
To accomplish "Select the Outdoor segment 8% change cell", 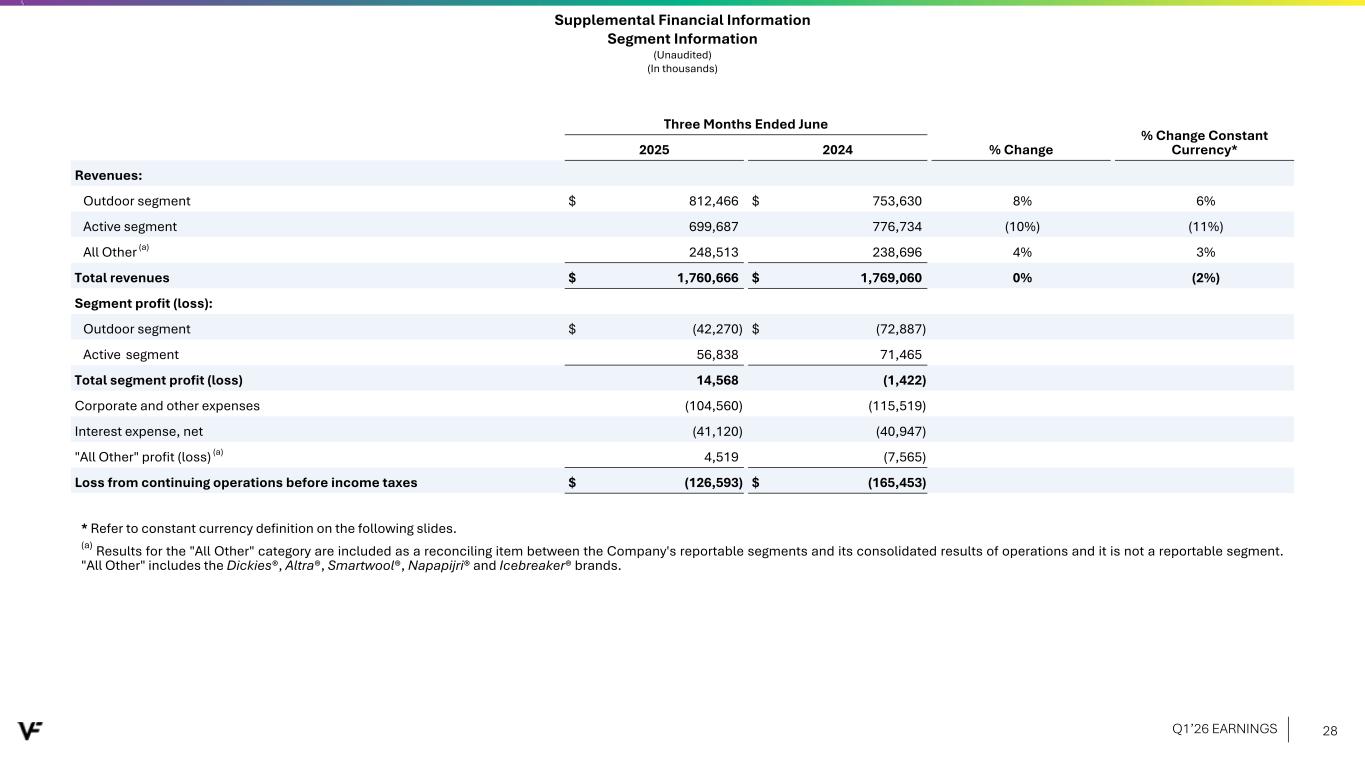I will [x=1021, y=201].
